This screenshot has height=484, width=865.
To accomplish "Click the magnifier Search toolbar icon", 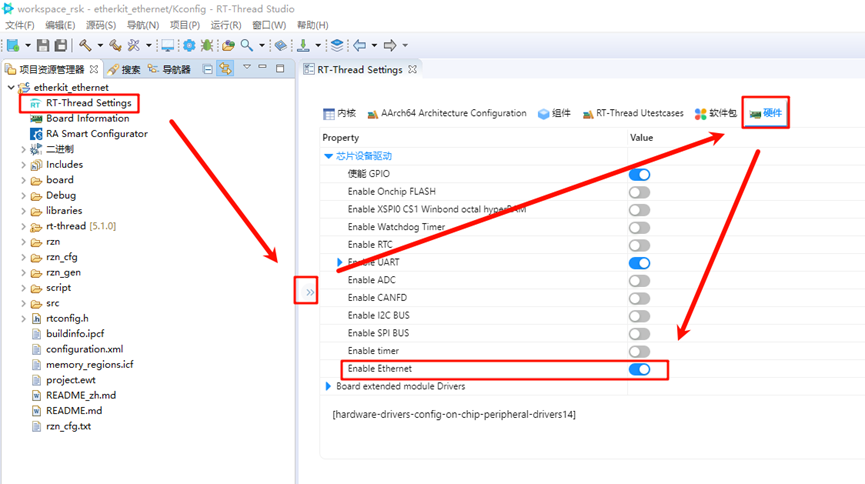I will pyautogui.click(x=246, y=45).
